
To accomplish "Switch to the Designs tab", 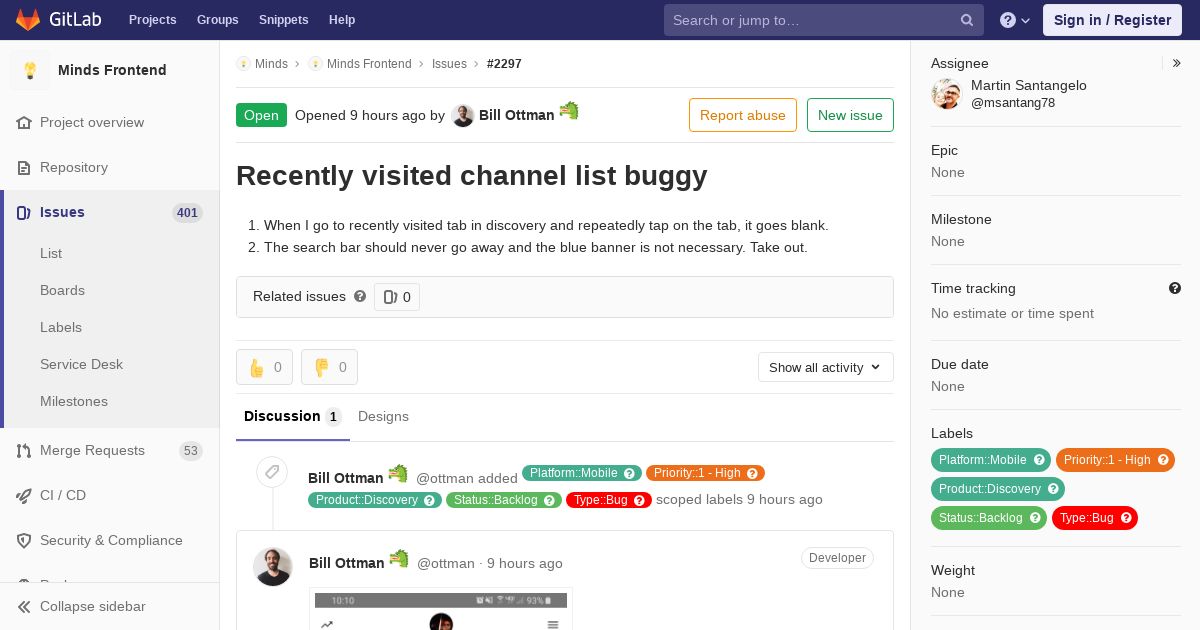I will (x=383, y=416).
